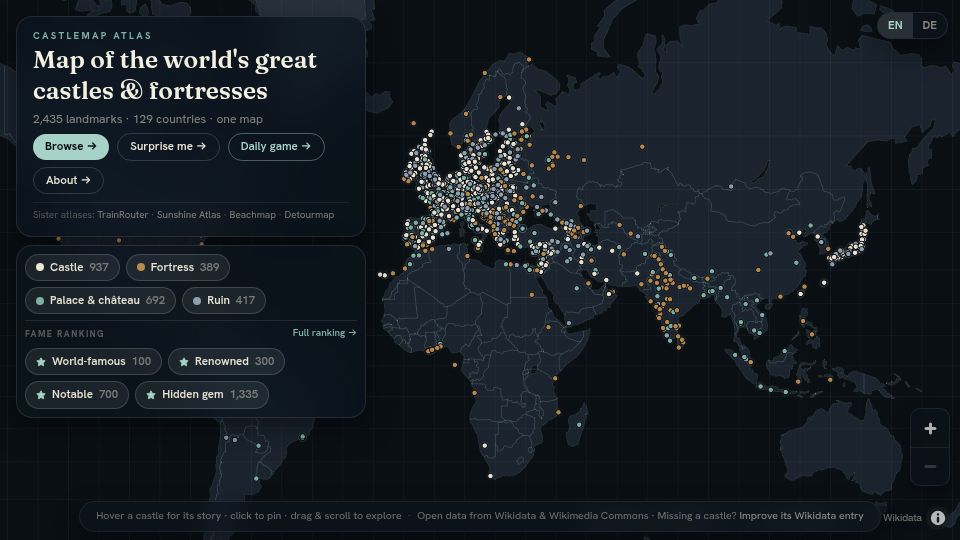Filter by Notable ranking
Screen dimensions: 960x540
click(77, 394)
